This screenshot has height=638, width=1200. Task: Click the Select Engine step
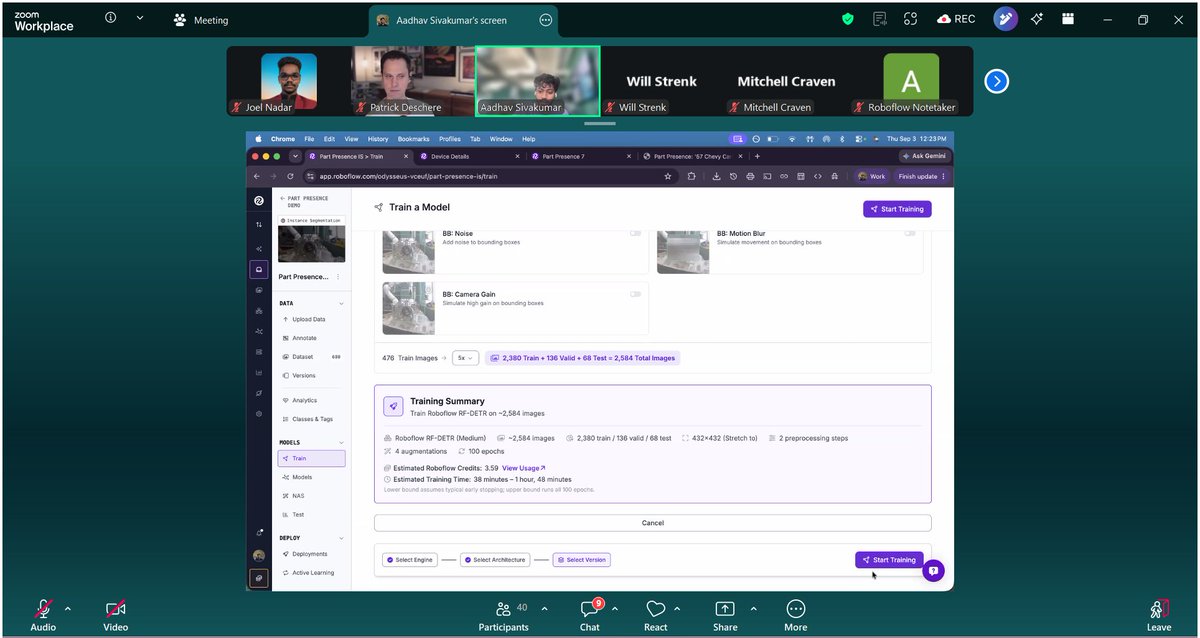click(410, 560)
